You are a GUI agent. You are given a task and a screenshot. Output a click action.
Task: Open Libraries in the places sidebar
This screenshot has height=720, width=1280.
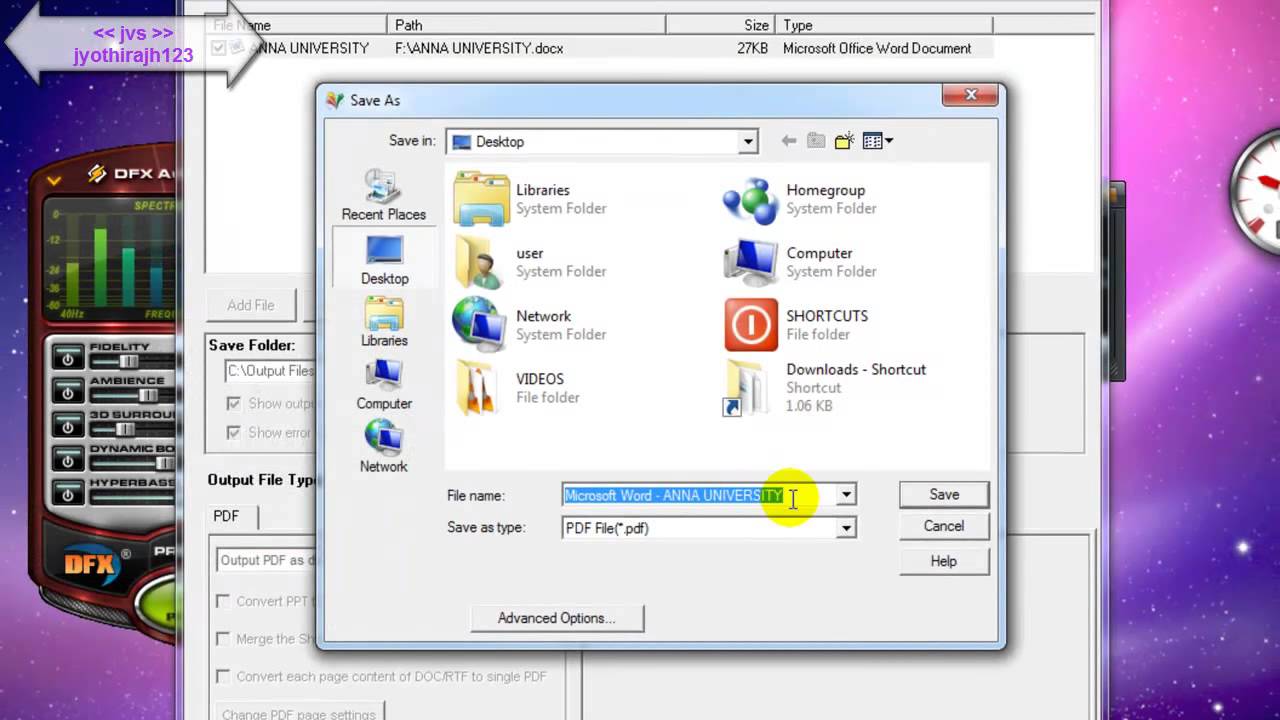(384, 322)
